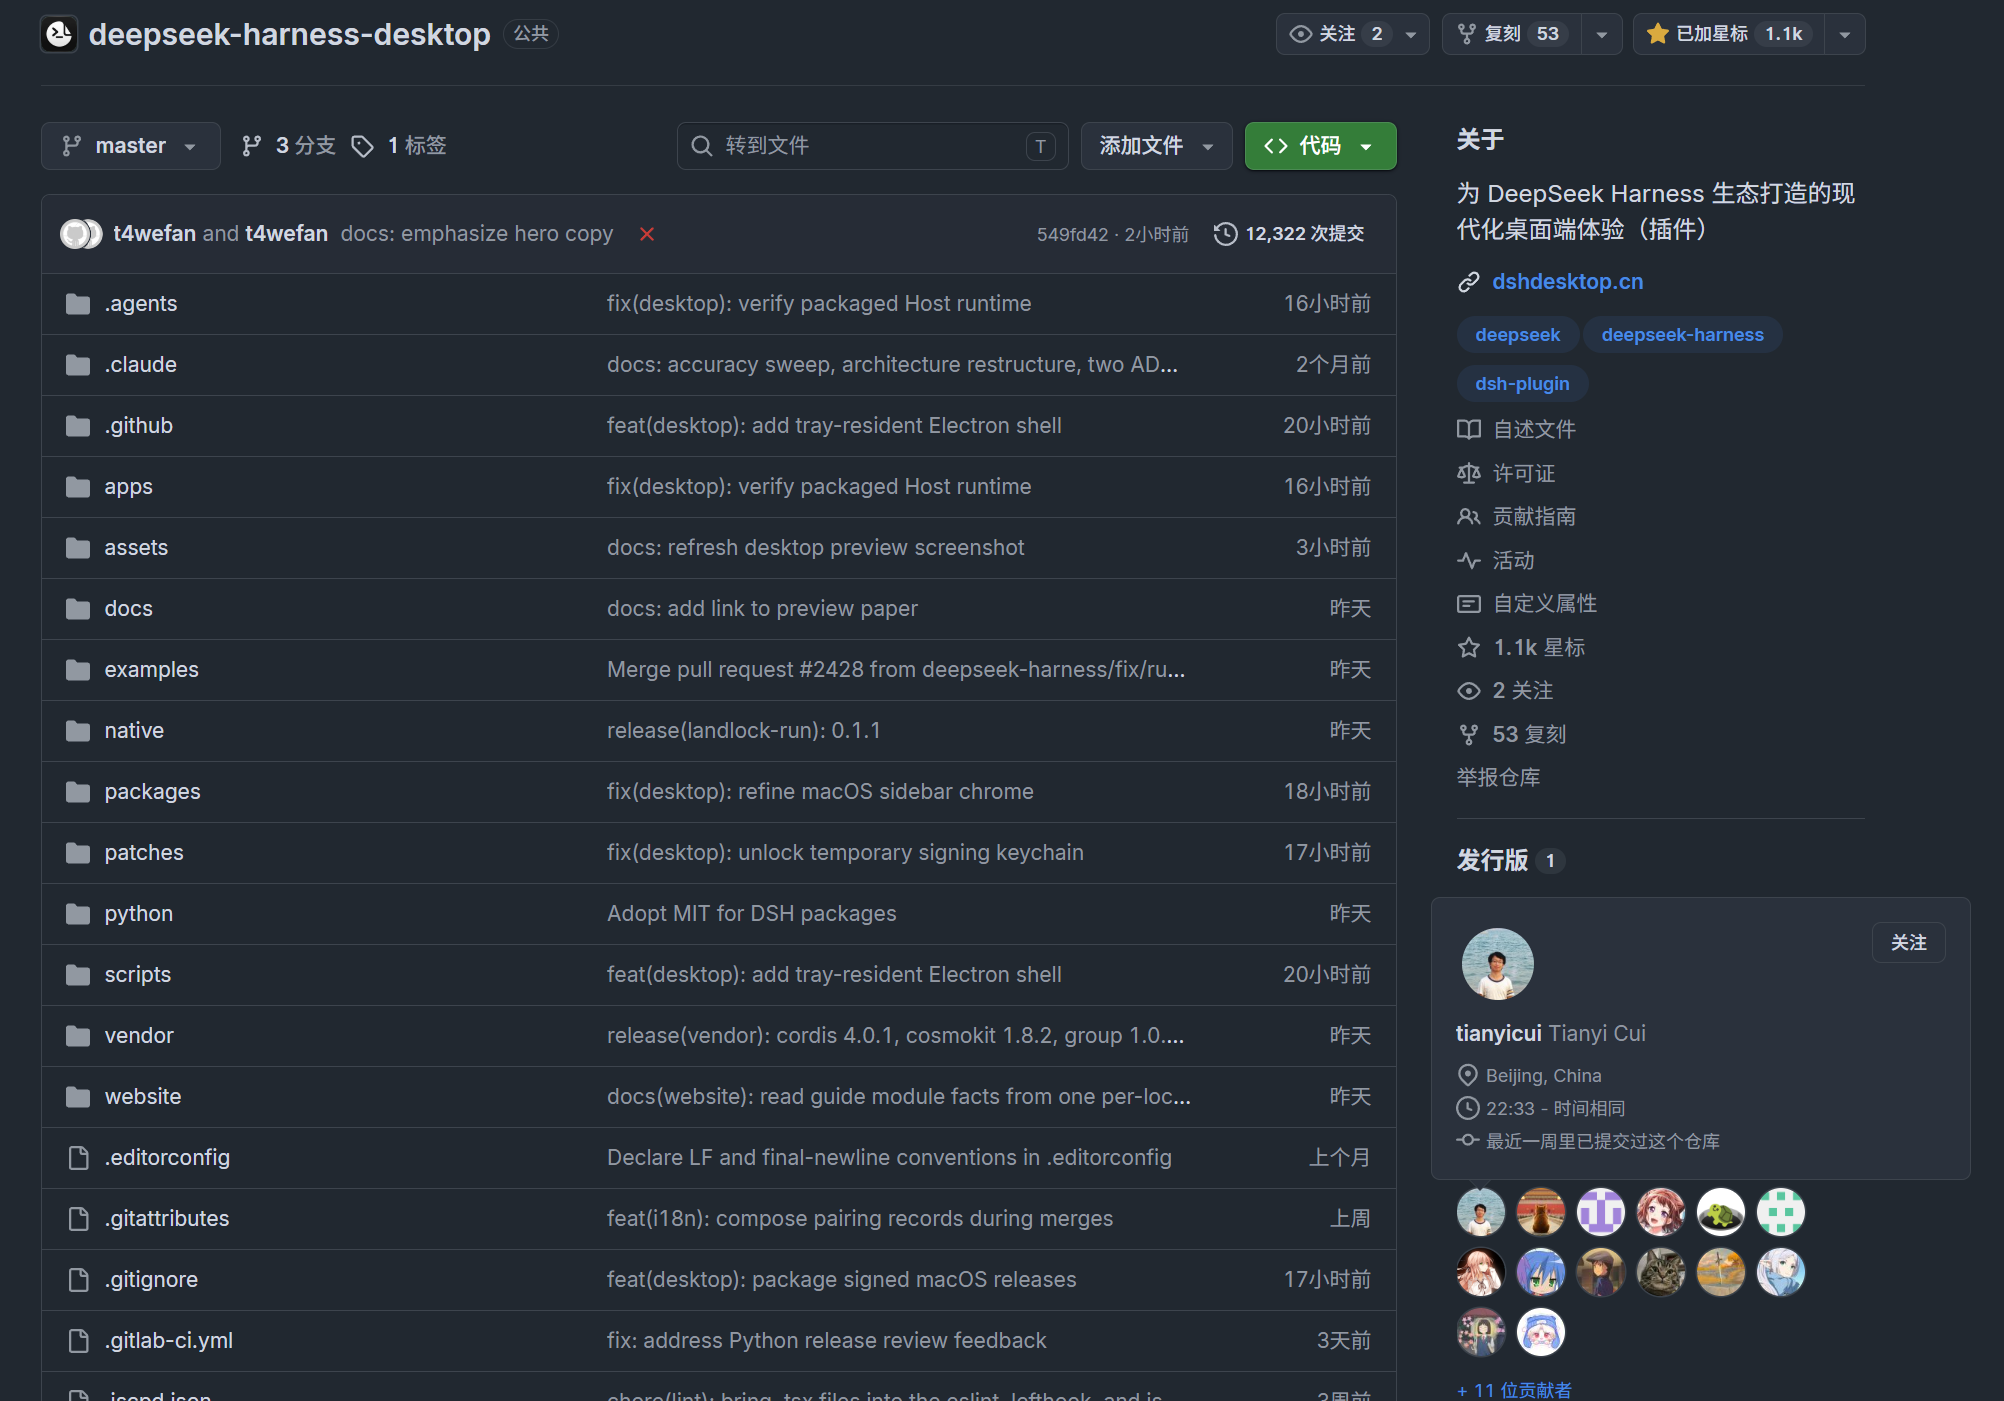Click the scale icon beside 许可证
Image resolution: width=2004 pixels, height=1401 pixels.
1468,474
